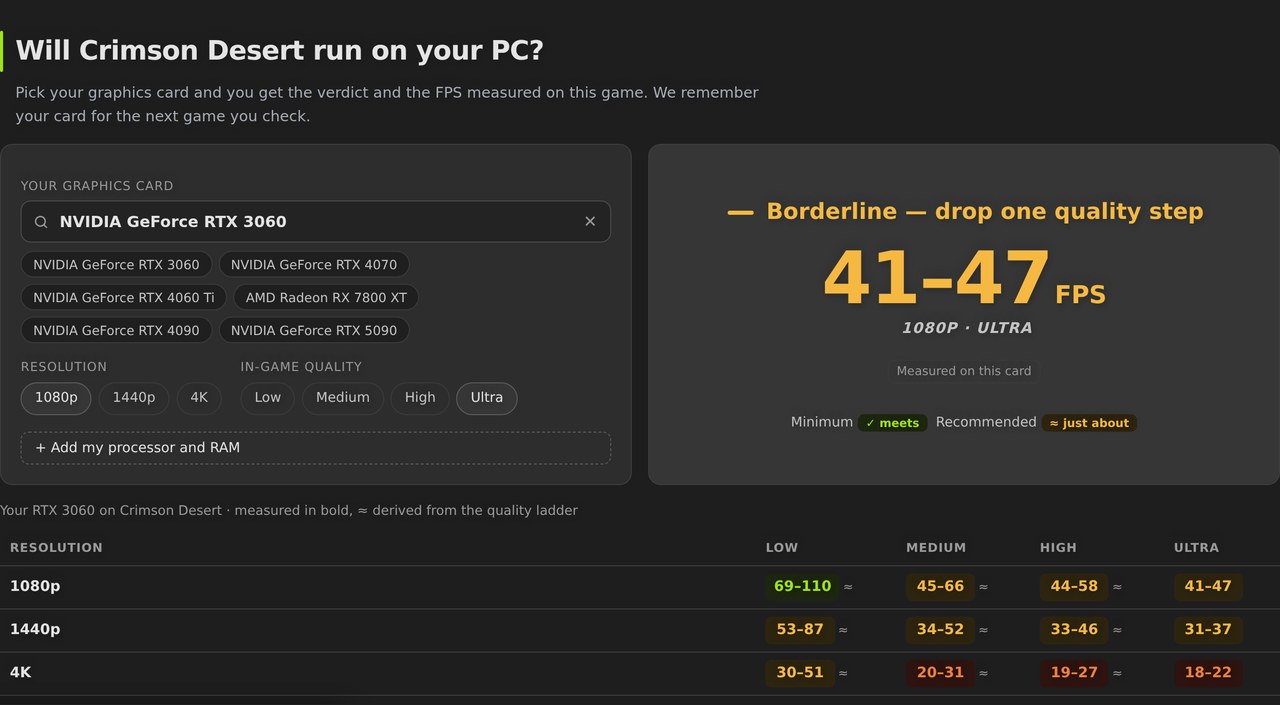Click the 1080p Ultra cell 41–47
1280x705 pixels.
[1208, 587]
